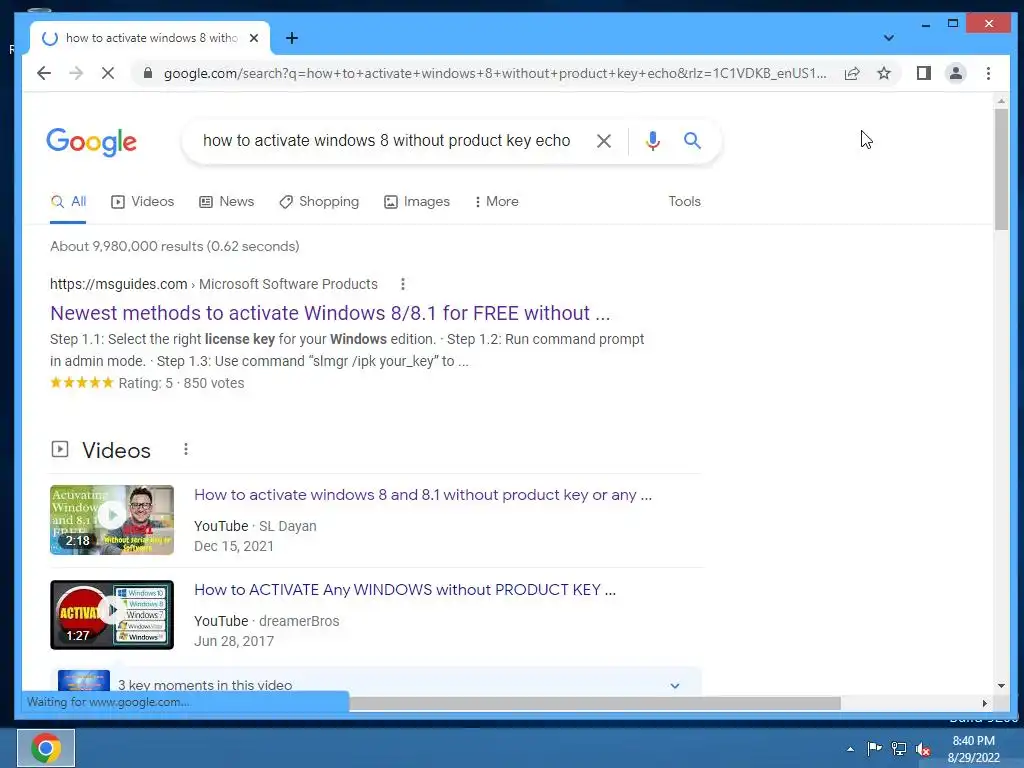Image resolution: width=1024 pixels, height=768 pixels.
Task: Open the taskbar clock showing 8:40 PM
Action: click(973, 749)
